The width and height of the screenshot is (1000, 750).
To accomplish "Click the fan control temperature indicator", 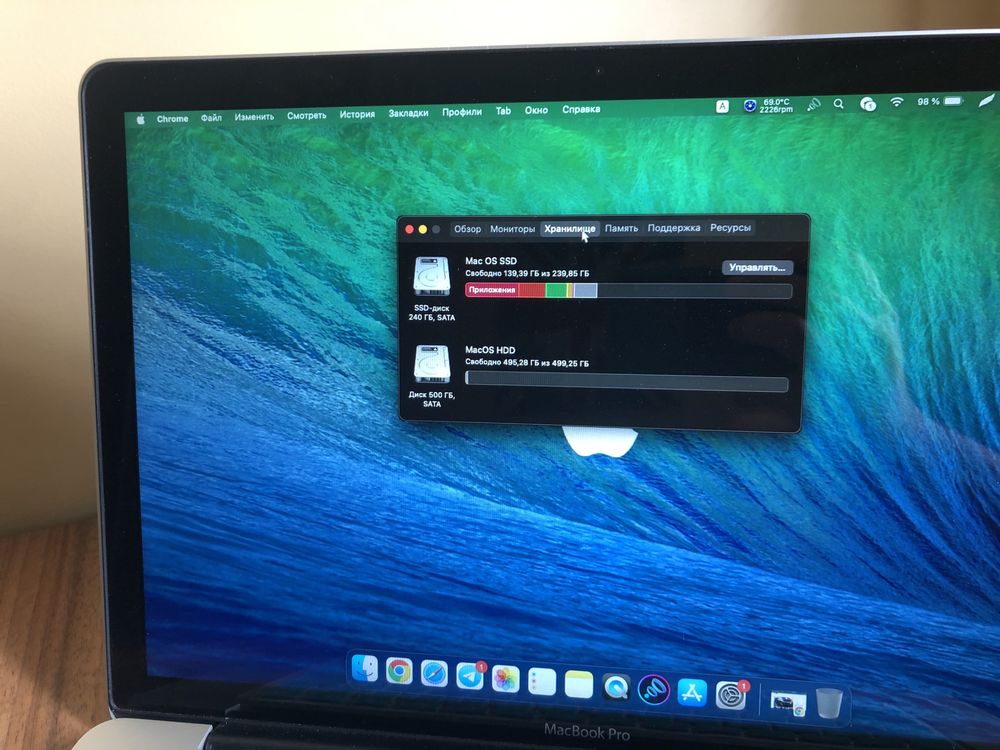I will (768, 105).
